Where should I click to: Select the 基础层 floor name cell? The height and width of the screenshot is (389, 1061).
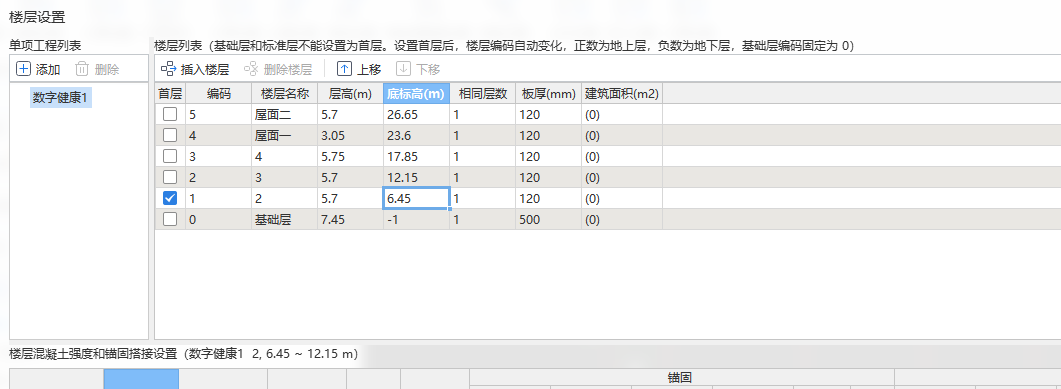click(284, 219)
